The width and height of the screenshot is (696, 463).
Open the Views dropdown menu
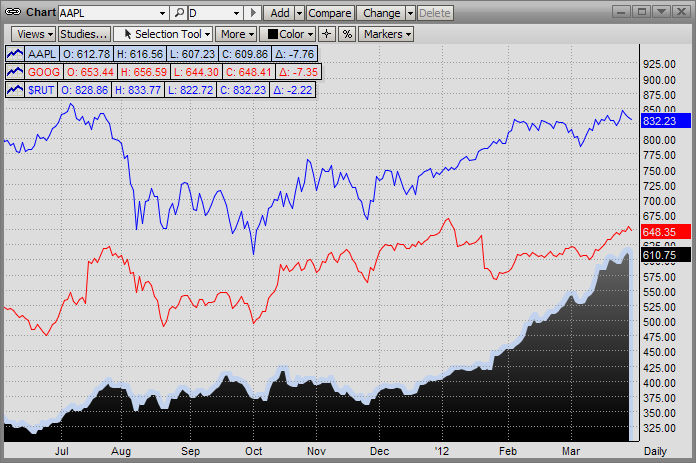pyautogui.click(x=34, y=34)
